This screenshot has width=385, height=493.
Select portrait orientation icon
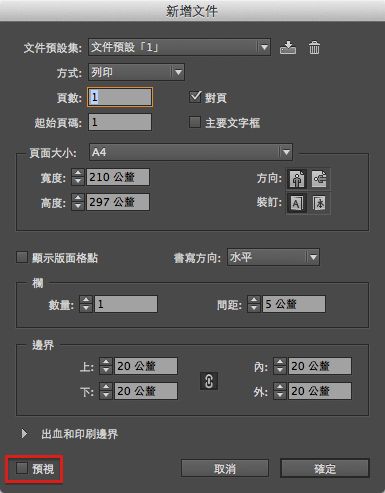coord(296,179)
